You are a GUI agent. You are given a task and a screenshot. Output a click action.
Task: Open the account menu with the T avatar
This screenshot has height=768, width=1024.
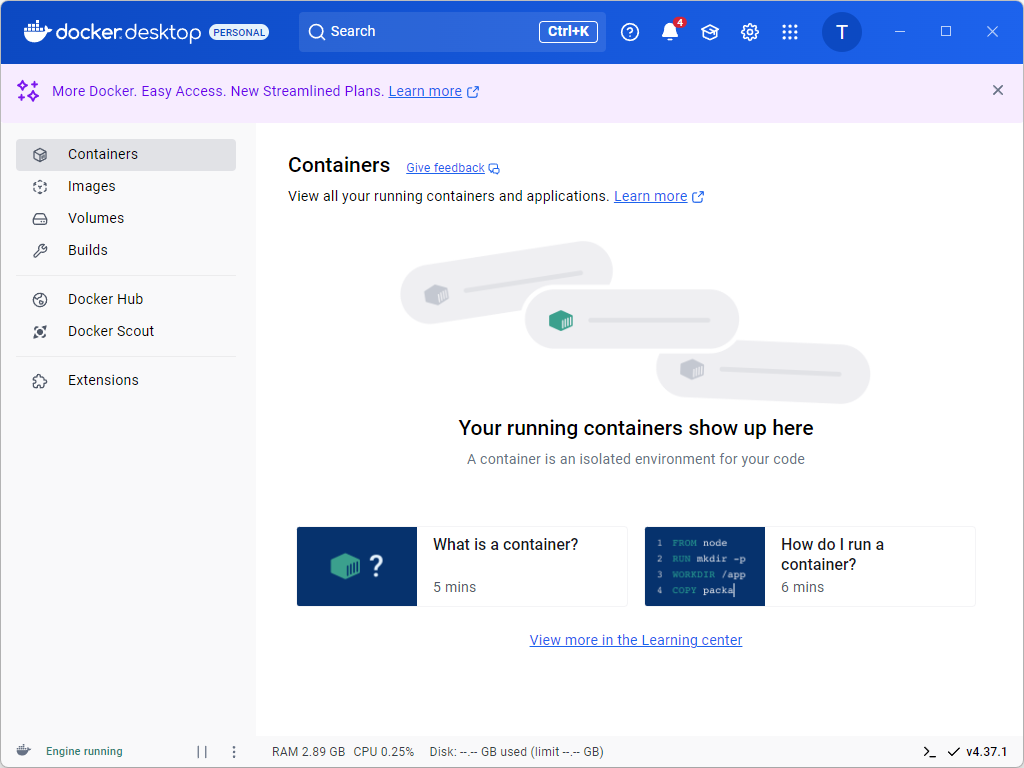click(x=841, y=31)
